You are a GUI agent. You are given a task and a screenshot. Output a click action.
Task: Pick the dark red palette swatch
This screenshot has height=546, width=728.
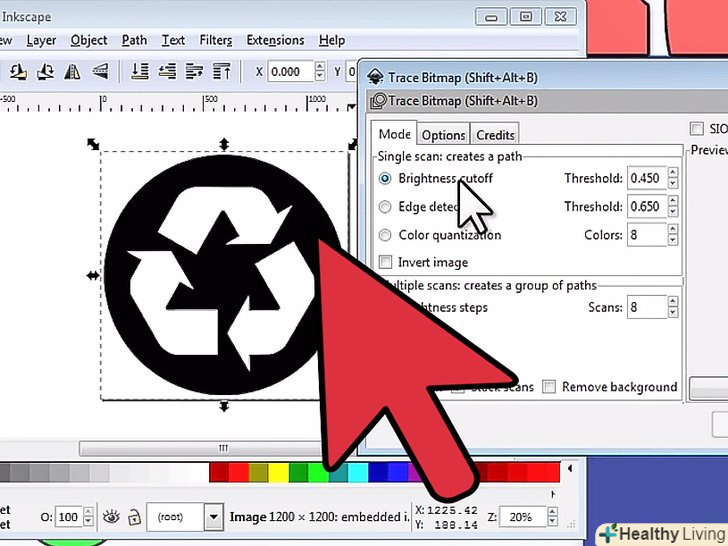tap(219, 473)
